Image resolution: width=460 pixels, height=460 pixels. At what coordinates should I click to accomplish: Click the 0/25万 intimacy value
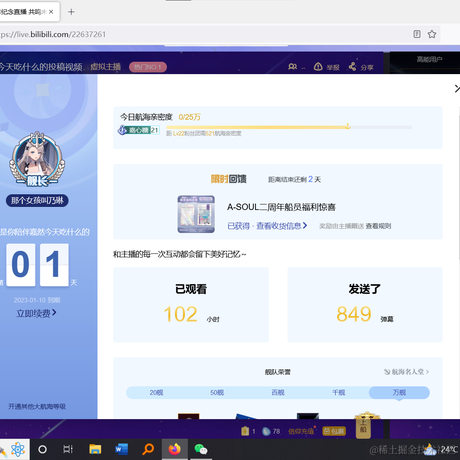pos(190,117)
